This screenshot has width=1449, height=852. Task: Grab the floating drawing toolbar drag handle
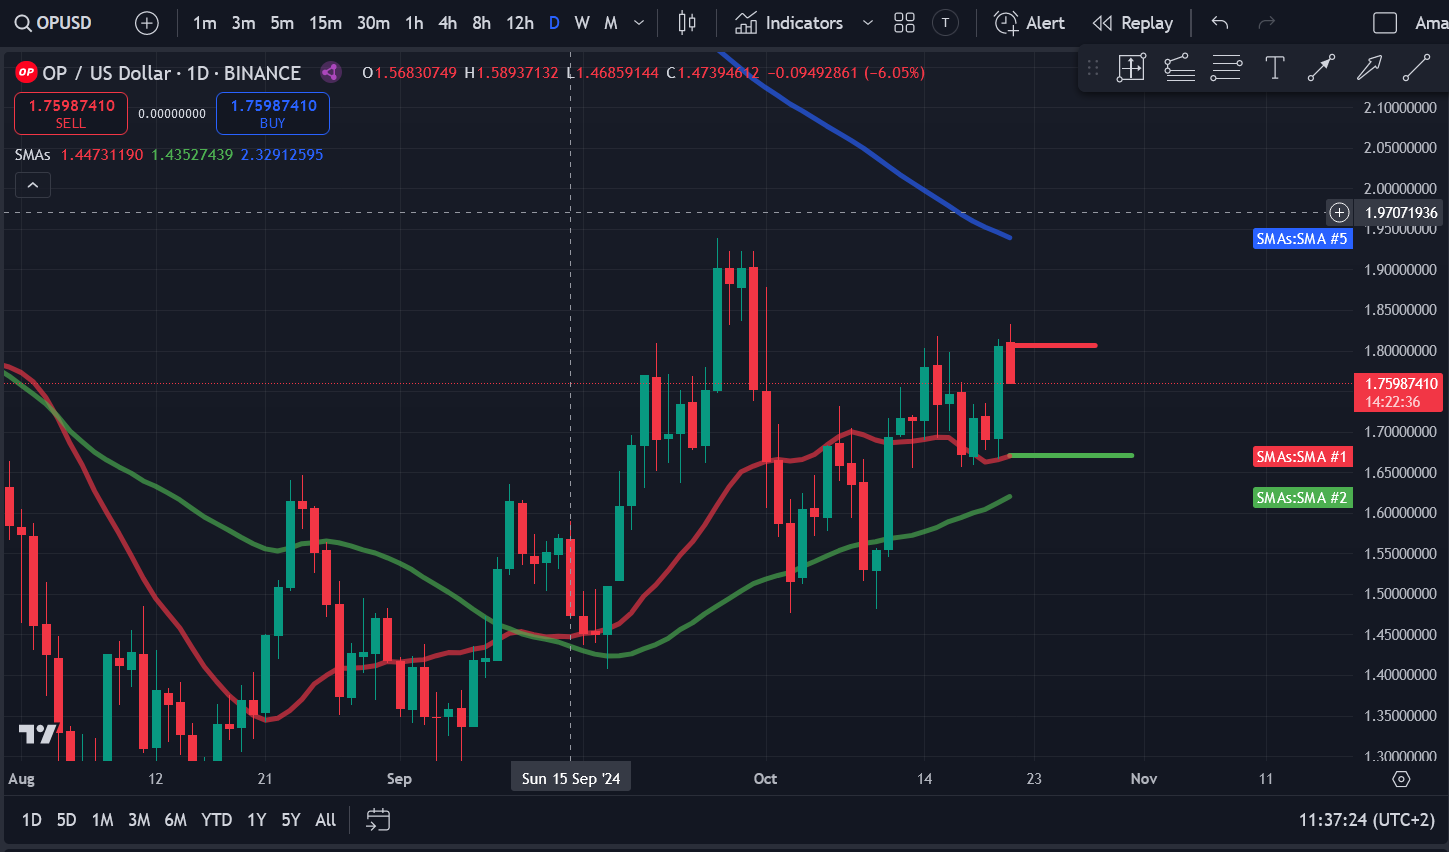(x=1093, y=68)
